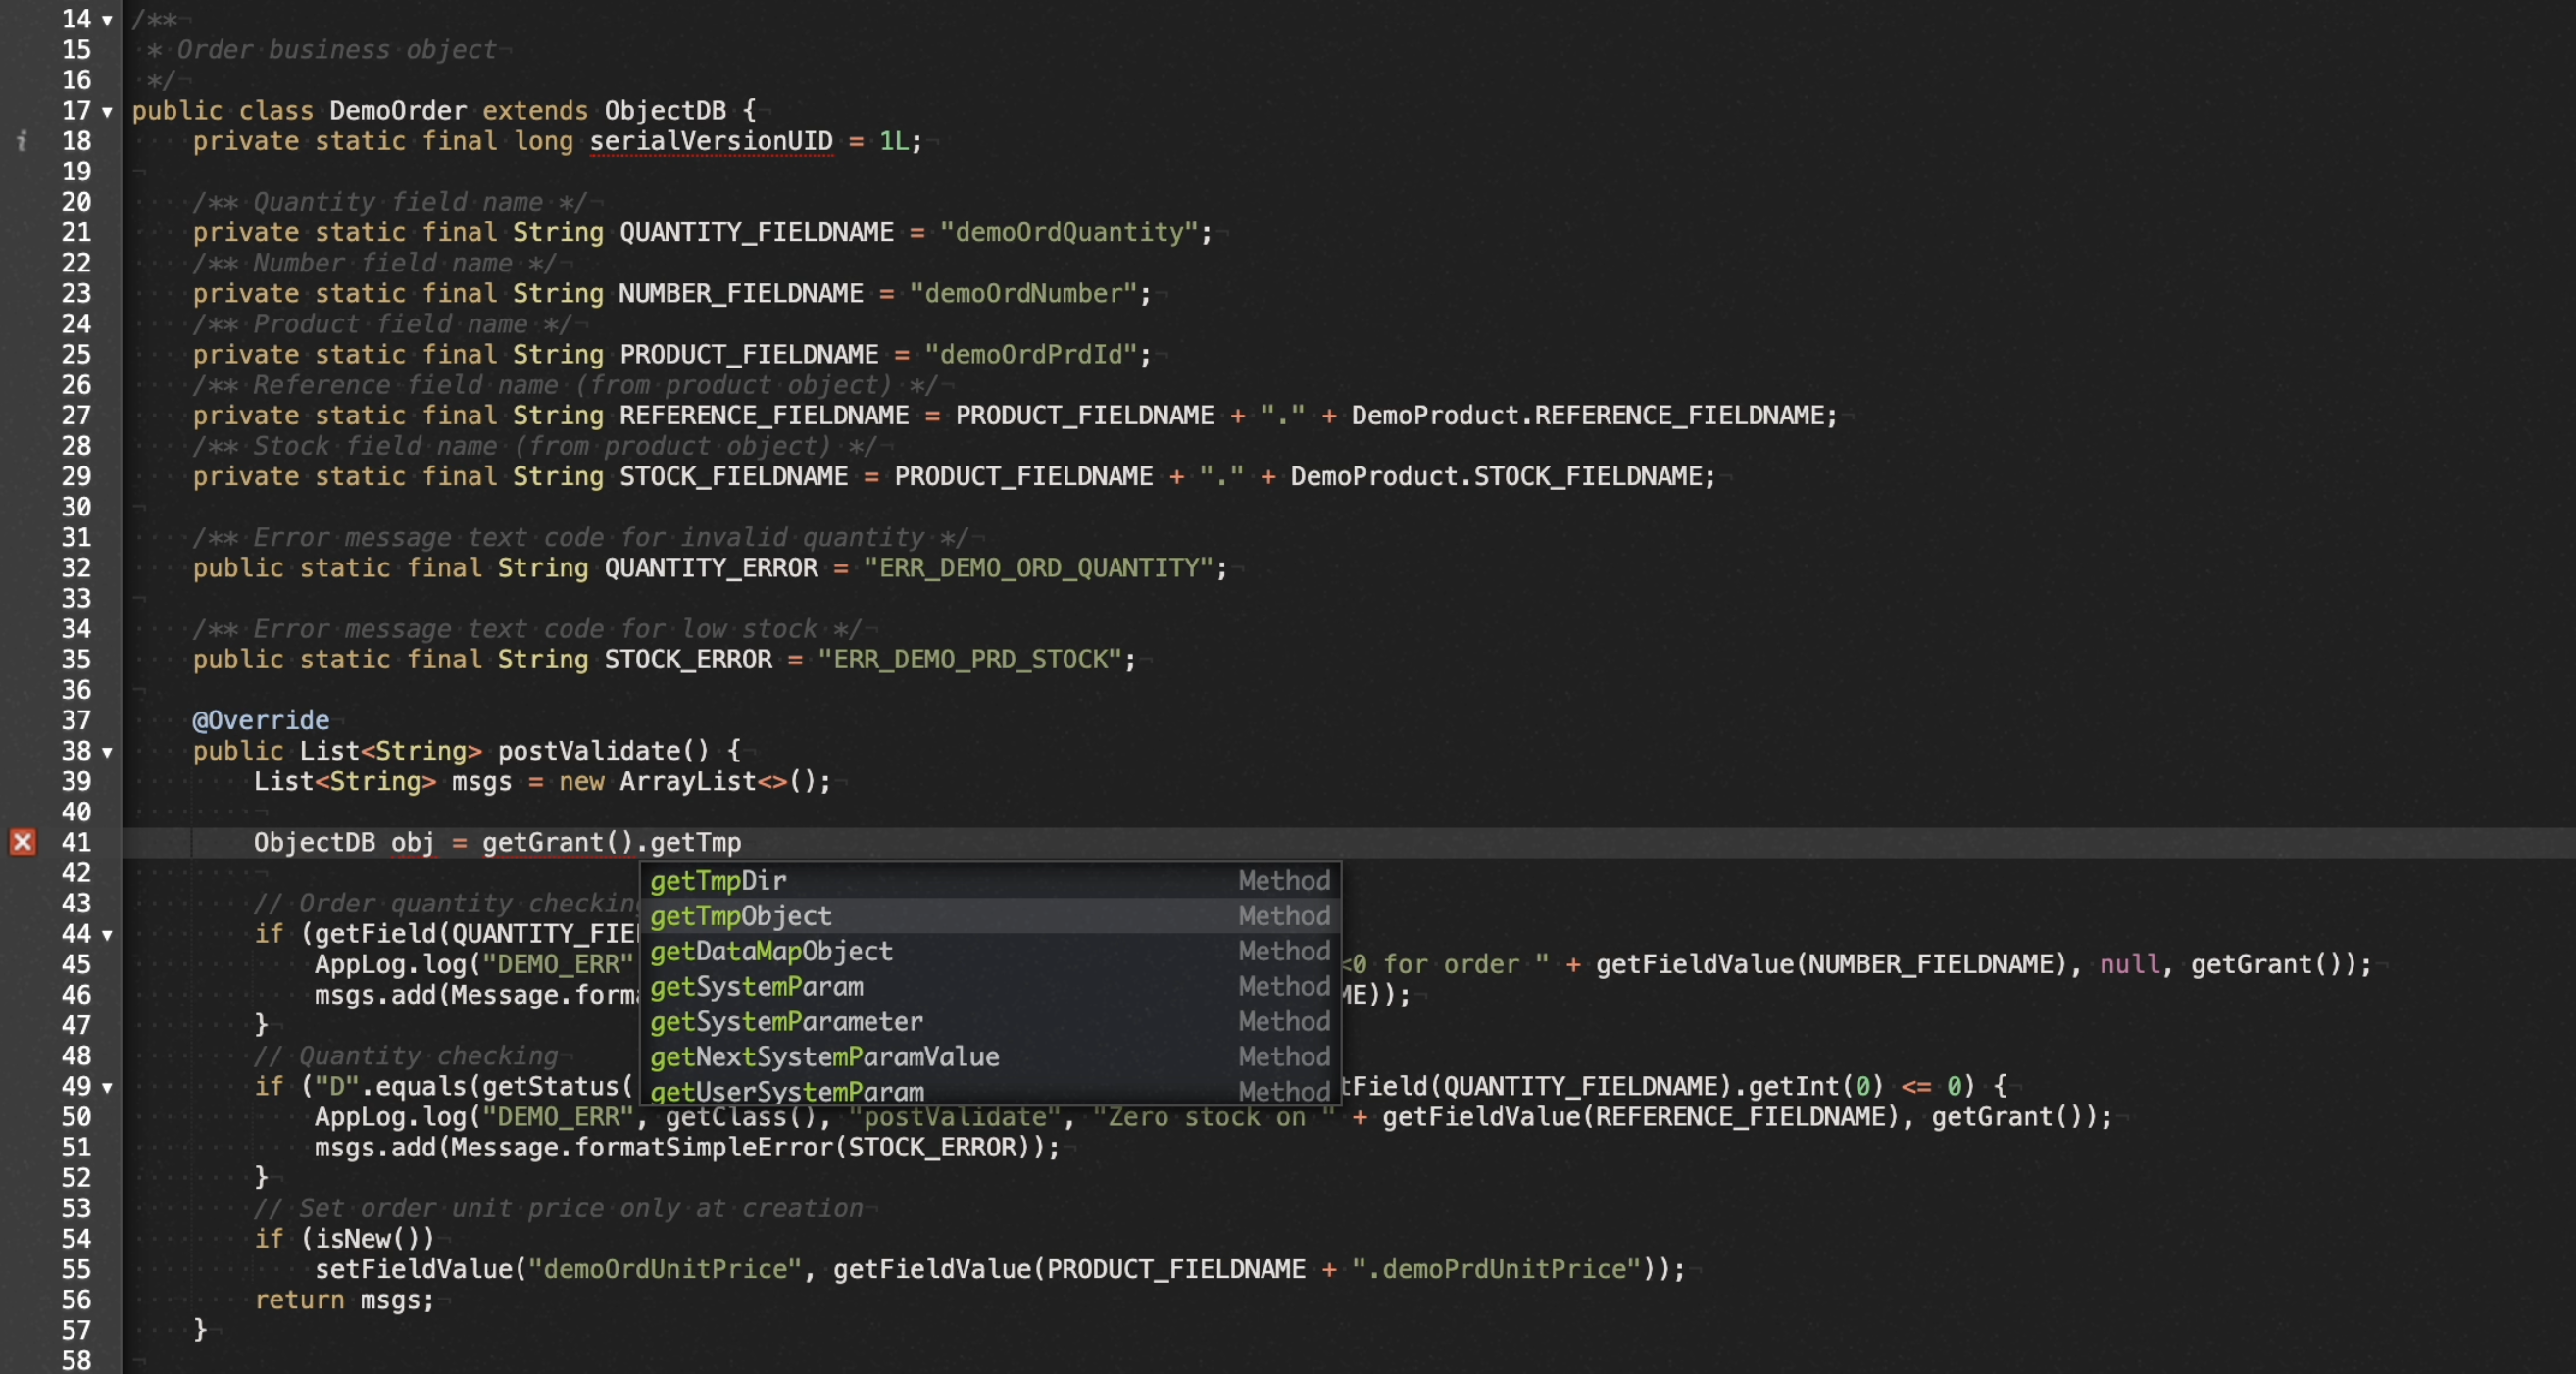Pick getDataMapObject from completion popup
This screenshot has width=2576, height=1374.
[771, 951]
